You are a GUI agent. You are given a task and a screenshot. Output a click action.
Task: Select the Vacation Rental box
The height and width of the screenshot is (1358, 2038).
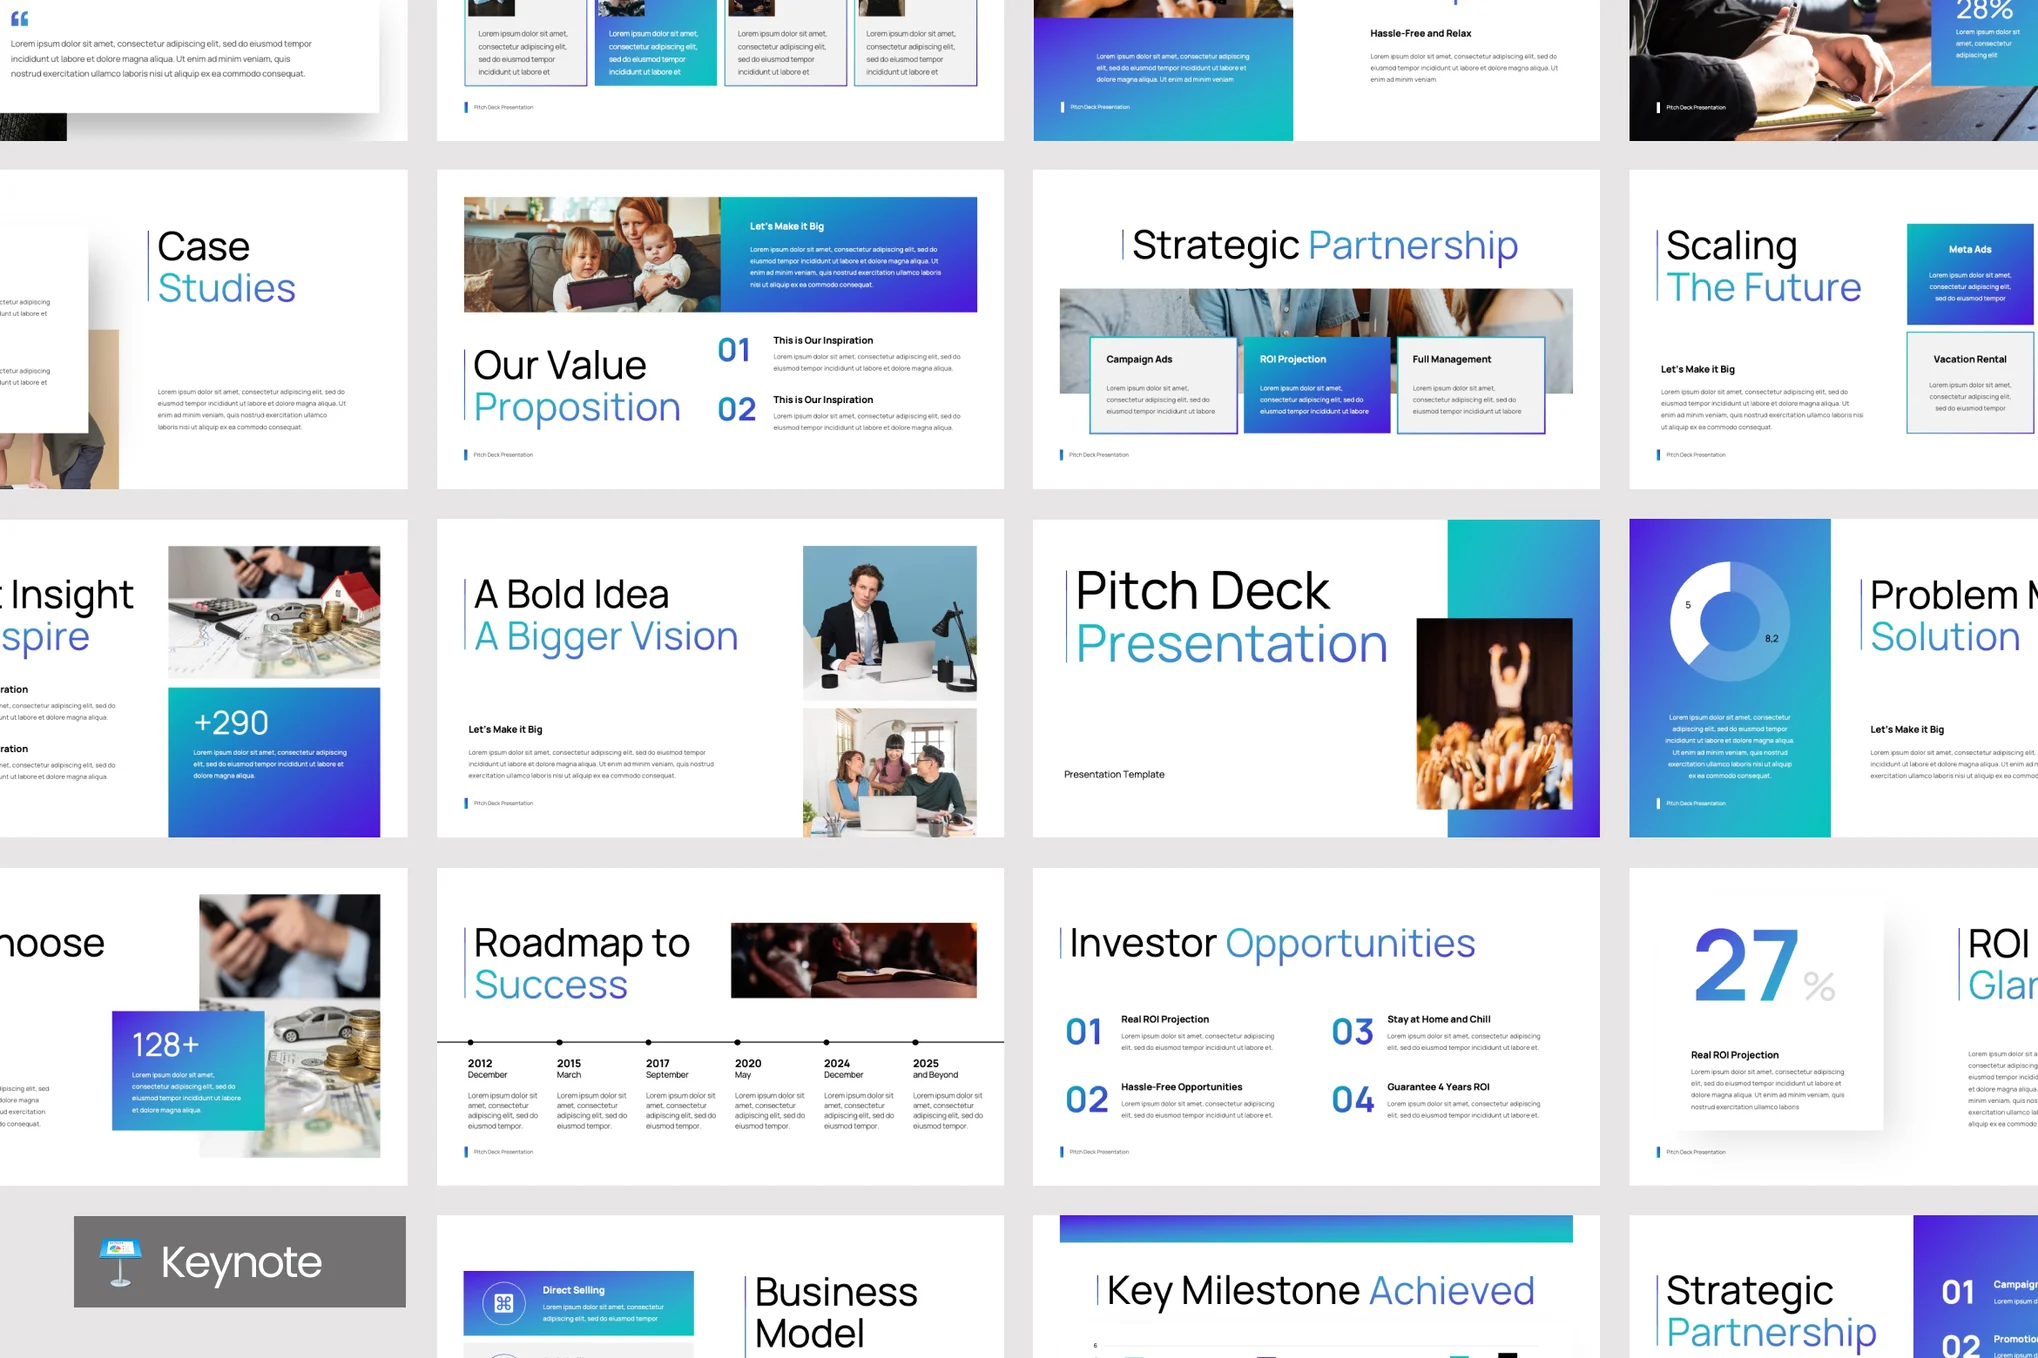(1968, 383)
